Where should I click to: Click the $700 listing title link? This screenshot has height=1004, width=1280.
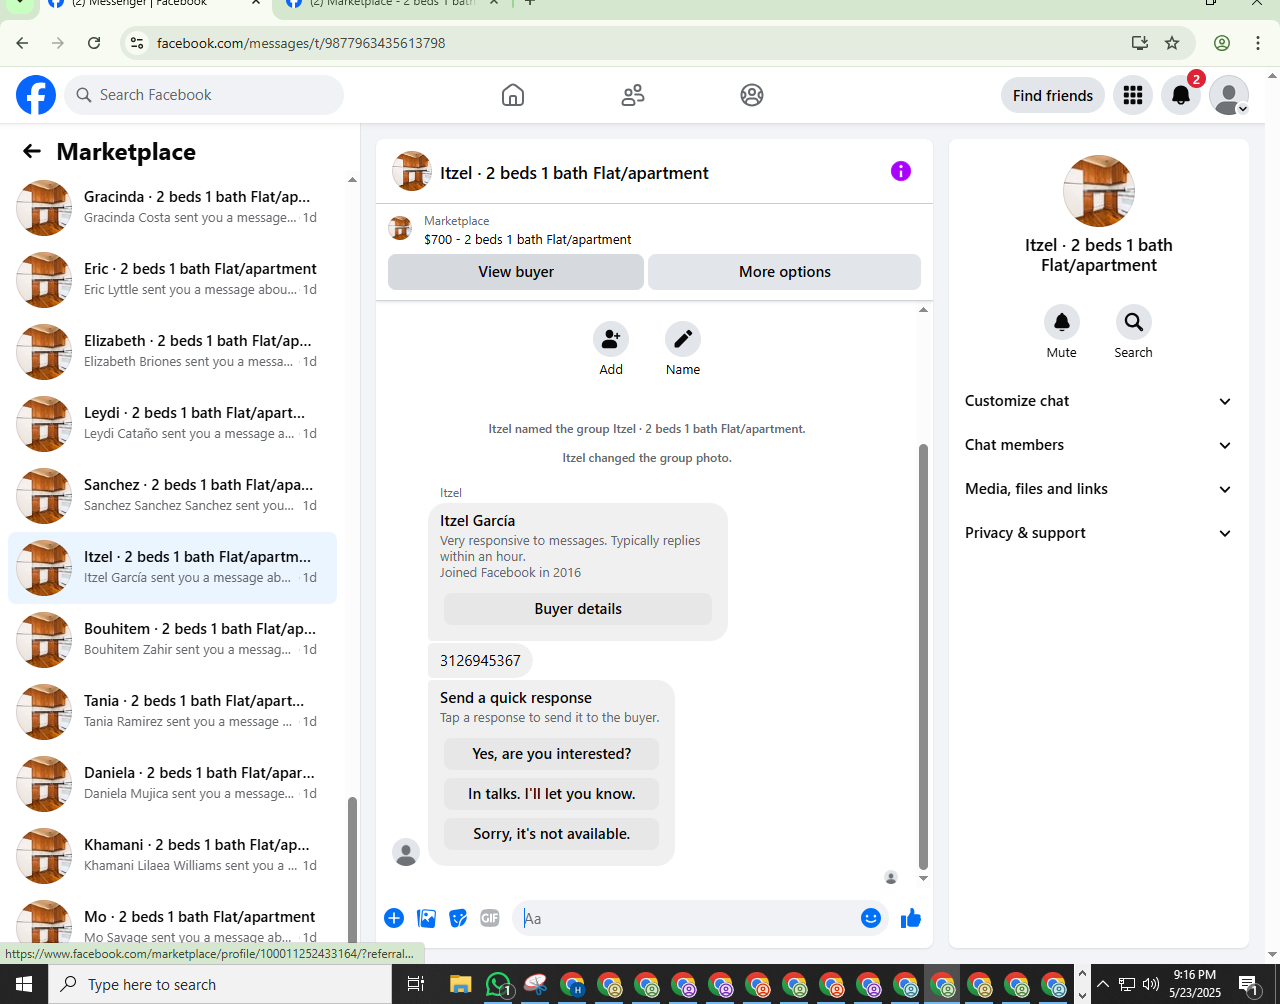click(528, 240)
